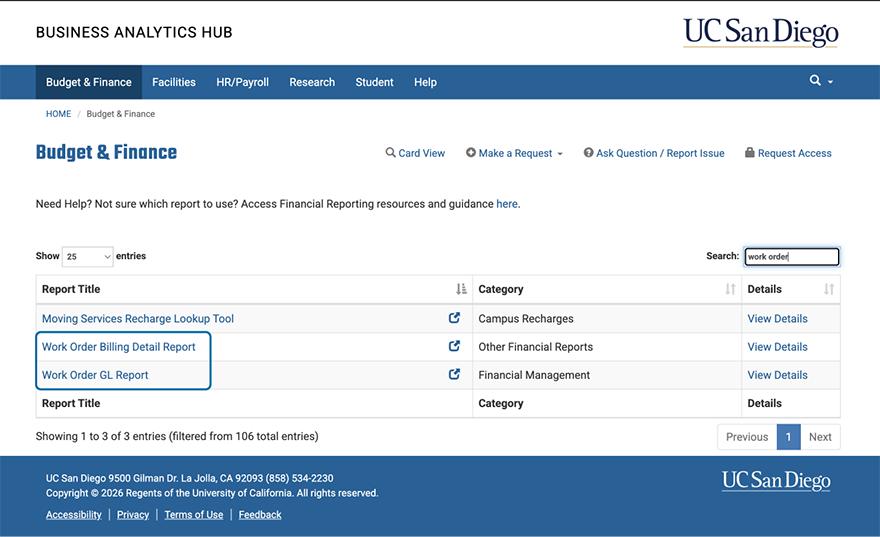Open the Facilities nav tab
This screenshot has width=880, height=537.
tap(174, 82)
